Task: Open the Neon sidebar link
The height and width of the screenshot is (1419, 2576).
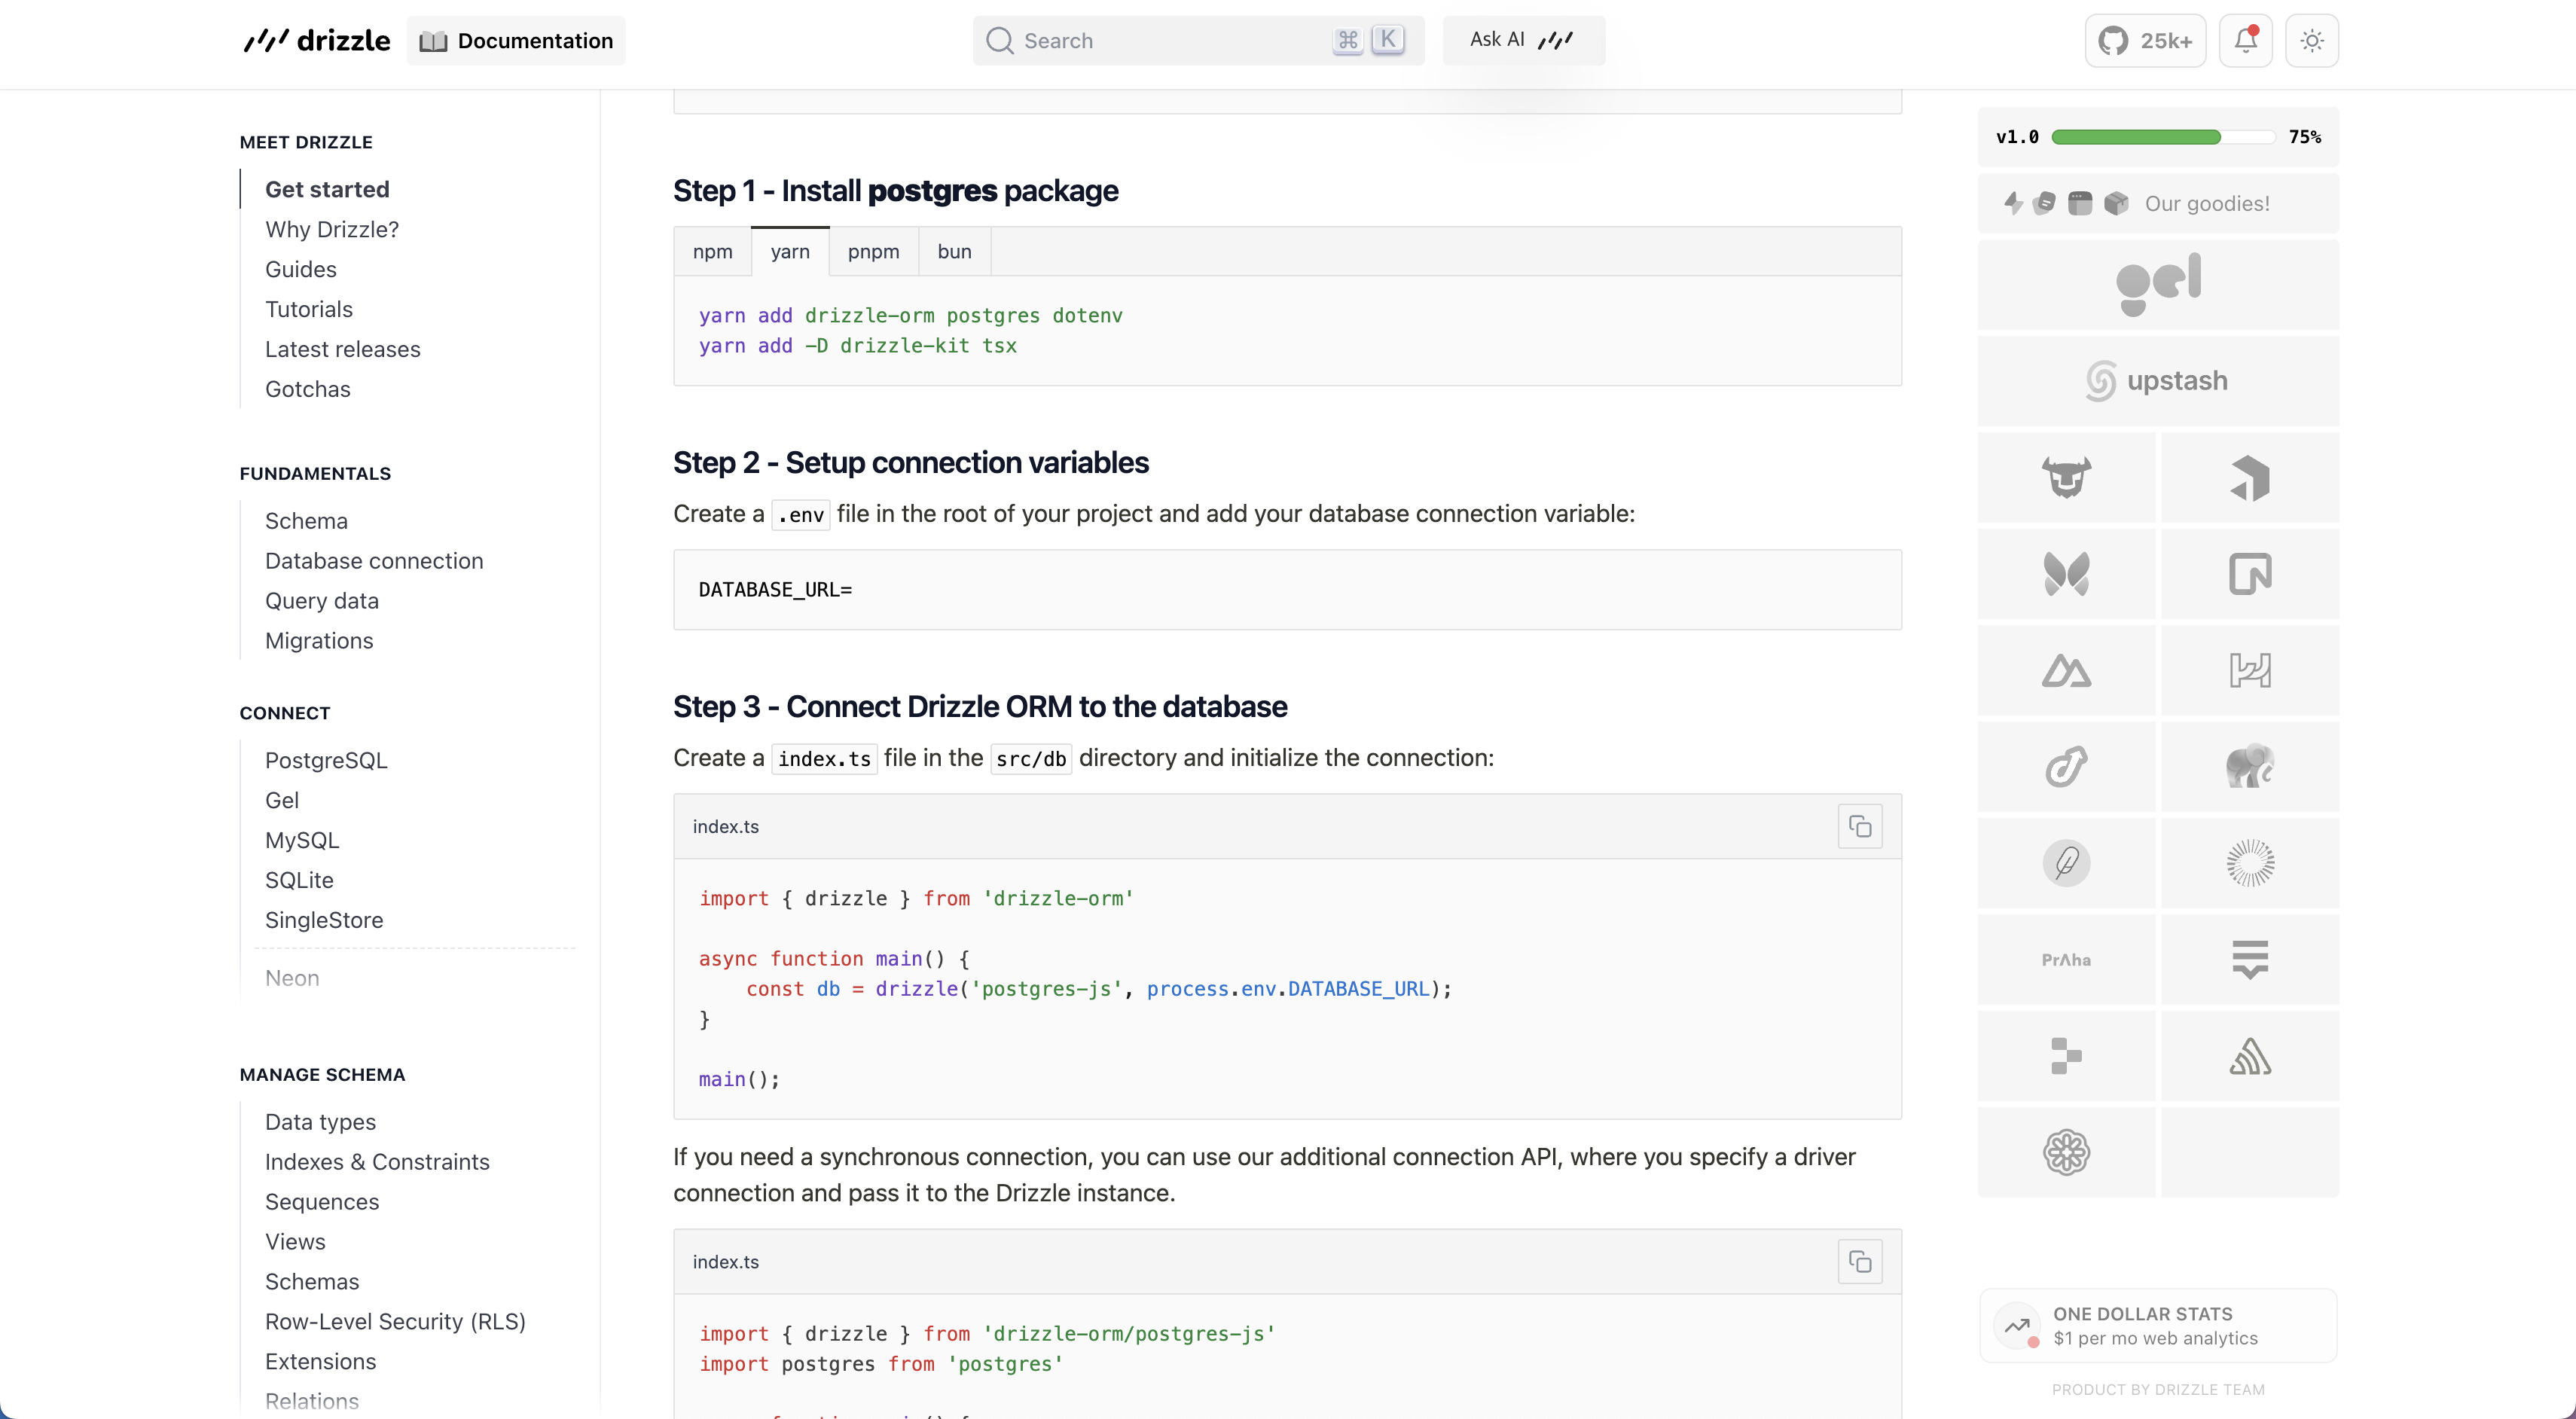Action: [x=292, y=978]
